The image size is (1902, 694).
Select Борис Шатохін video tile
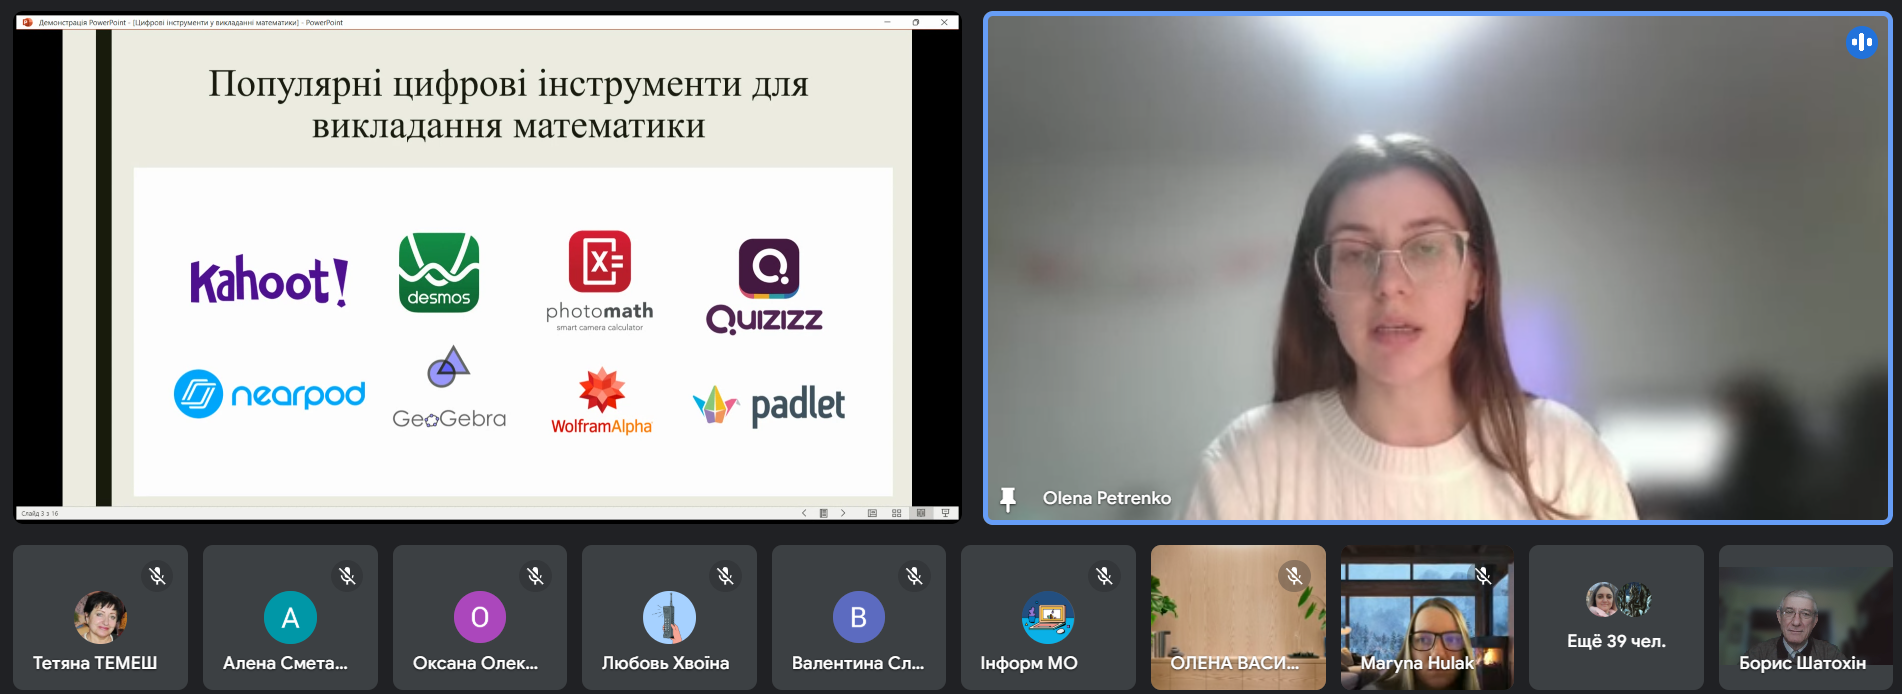pyautogui.click(x=1805, y=617)
